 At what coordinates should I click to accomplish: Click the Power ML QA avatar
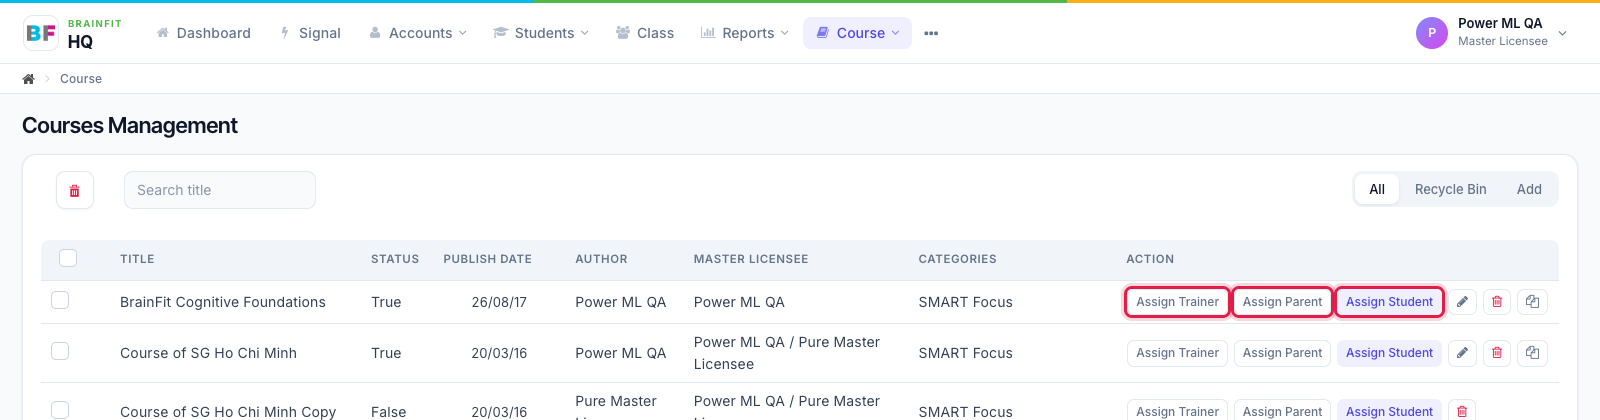point(1432,33)
